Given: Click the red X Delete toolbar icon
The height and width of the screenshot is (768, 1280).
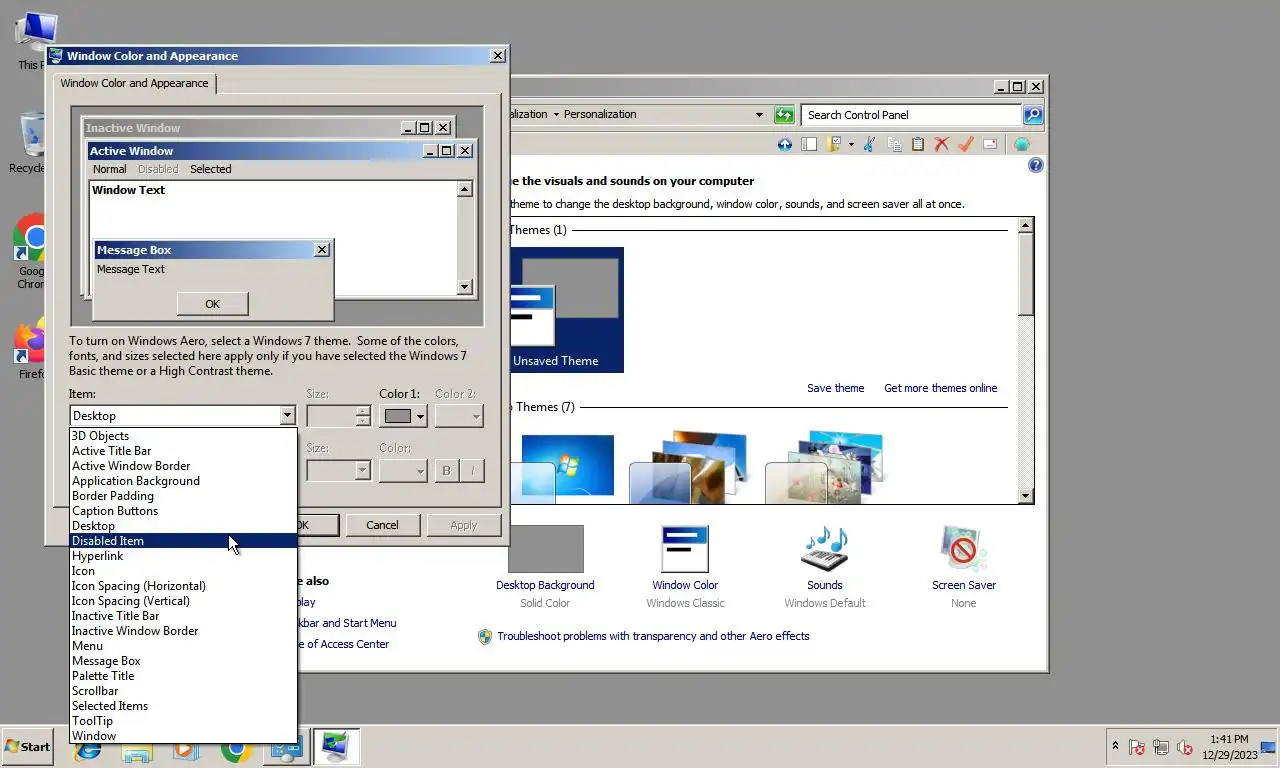Looking at the screenshot, I should tap(941, 145).
